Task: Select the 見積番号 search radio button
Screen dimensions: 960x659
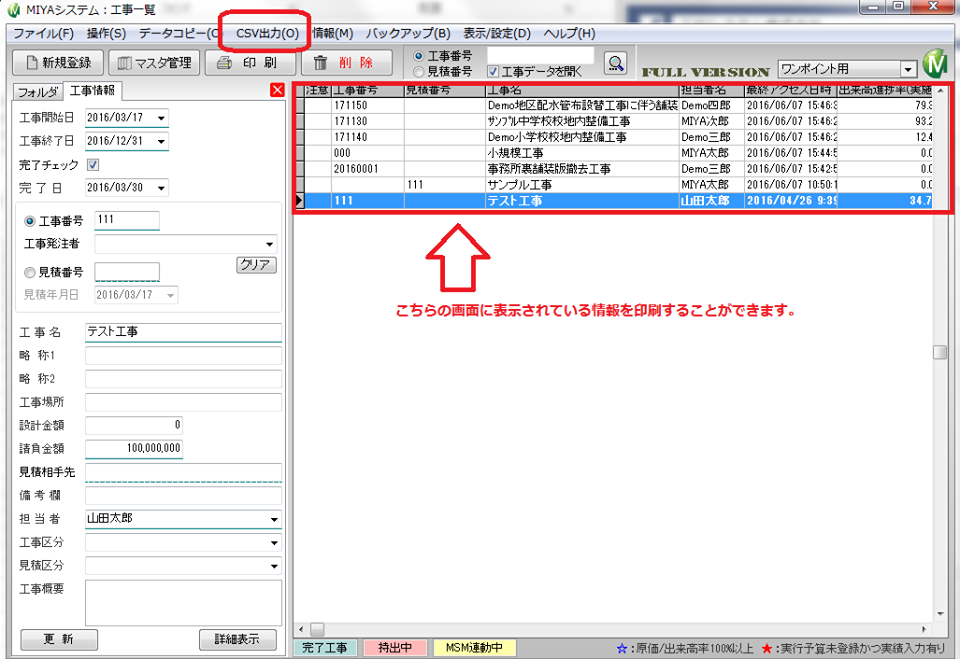Action: (419, 72)
